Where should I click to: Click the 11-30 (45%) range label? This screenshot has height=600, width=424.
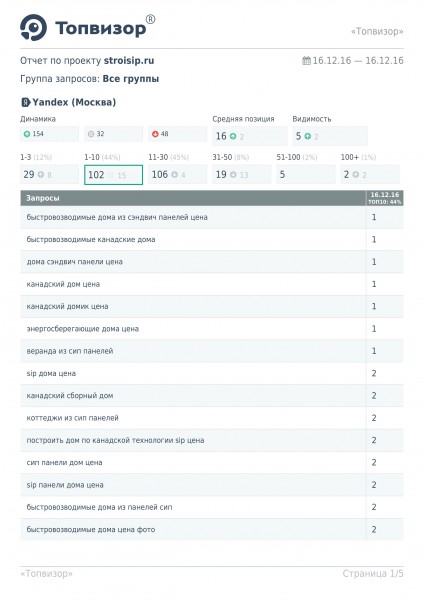168,157
